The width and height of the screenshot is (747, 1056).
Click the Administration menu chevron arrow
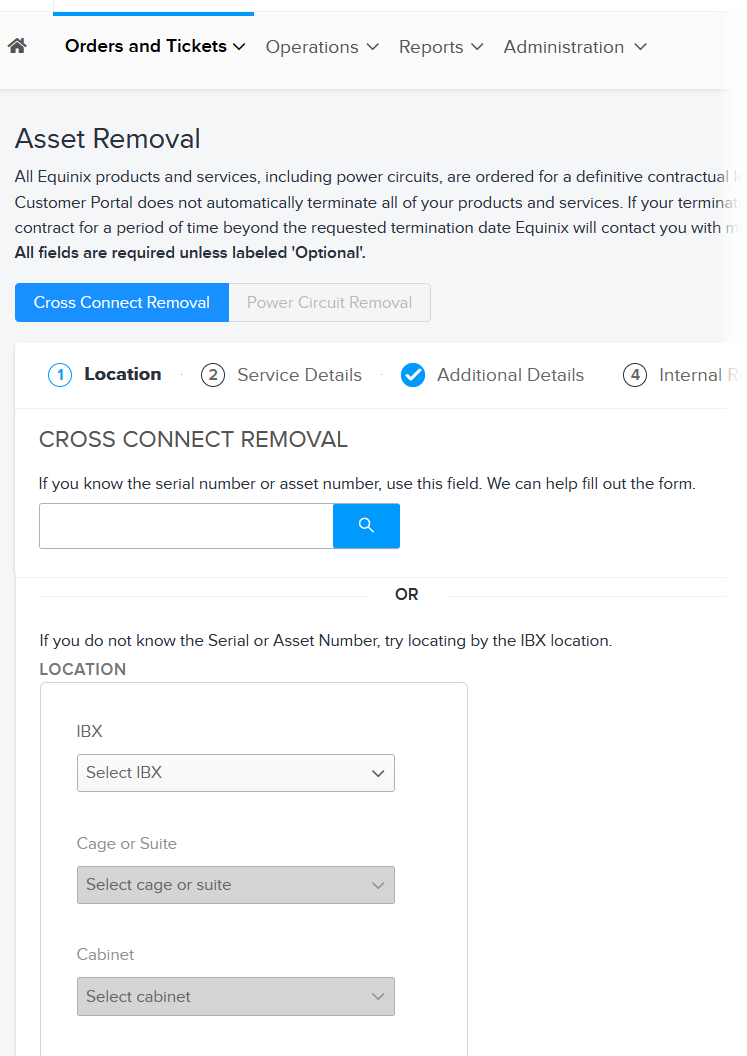click(641, 46)
